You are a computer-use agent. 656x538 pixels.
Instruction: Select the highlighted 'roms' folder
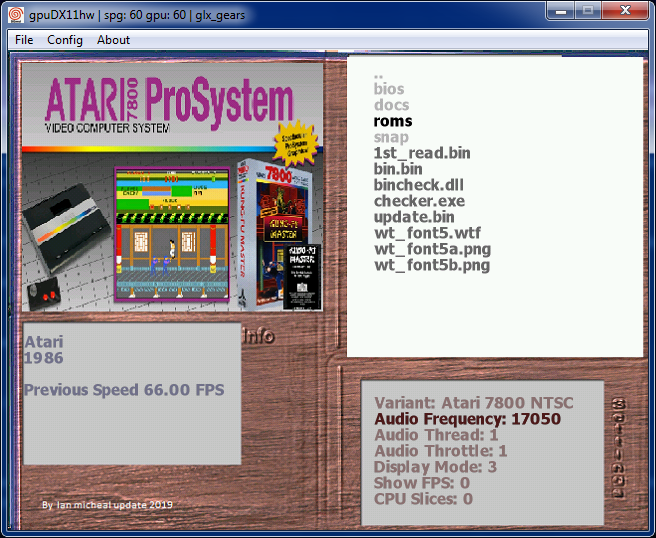tap(393, 121)
